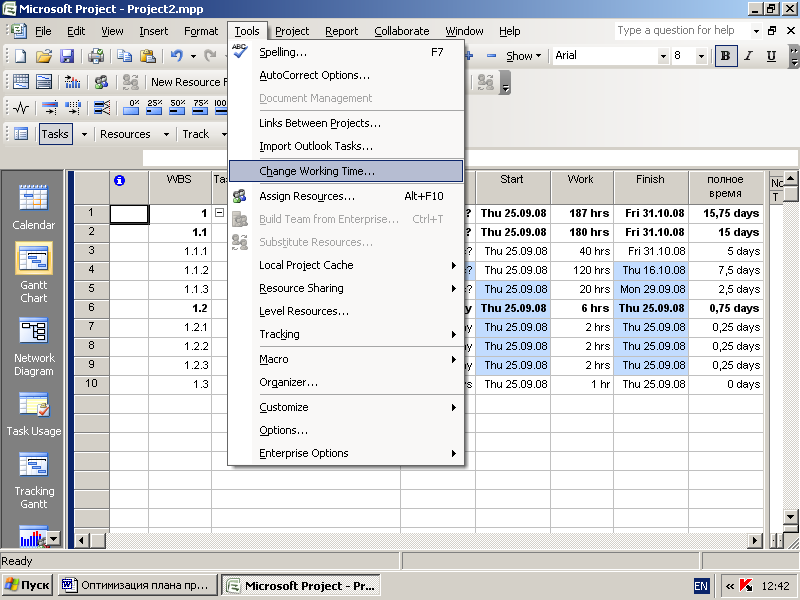Toggle the Tasks guide button
The image size is (800, 600).
56,134
